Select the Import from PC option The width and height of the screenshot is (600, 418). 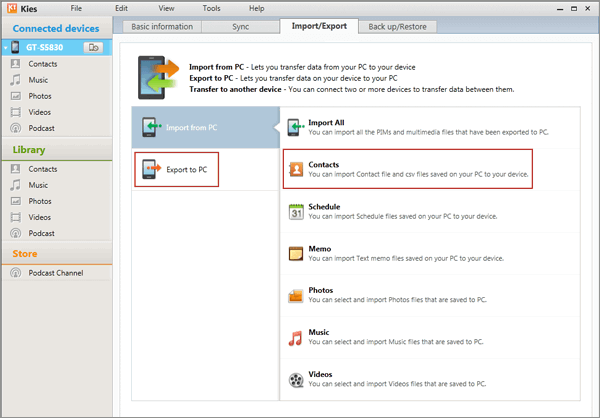pyautogui.click(x=192, y=128)
